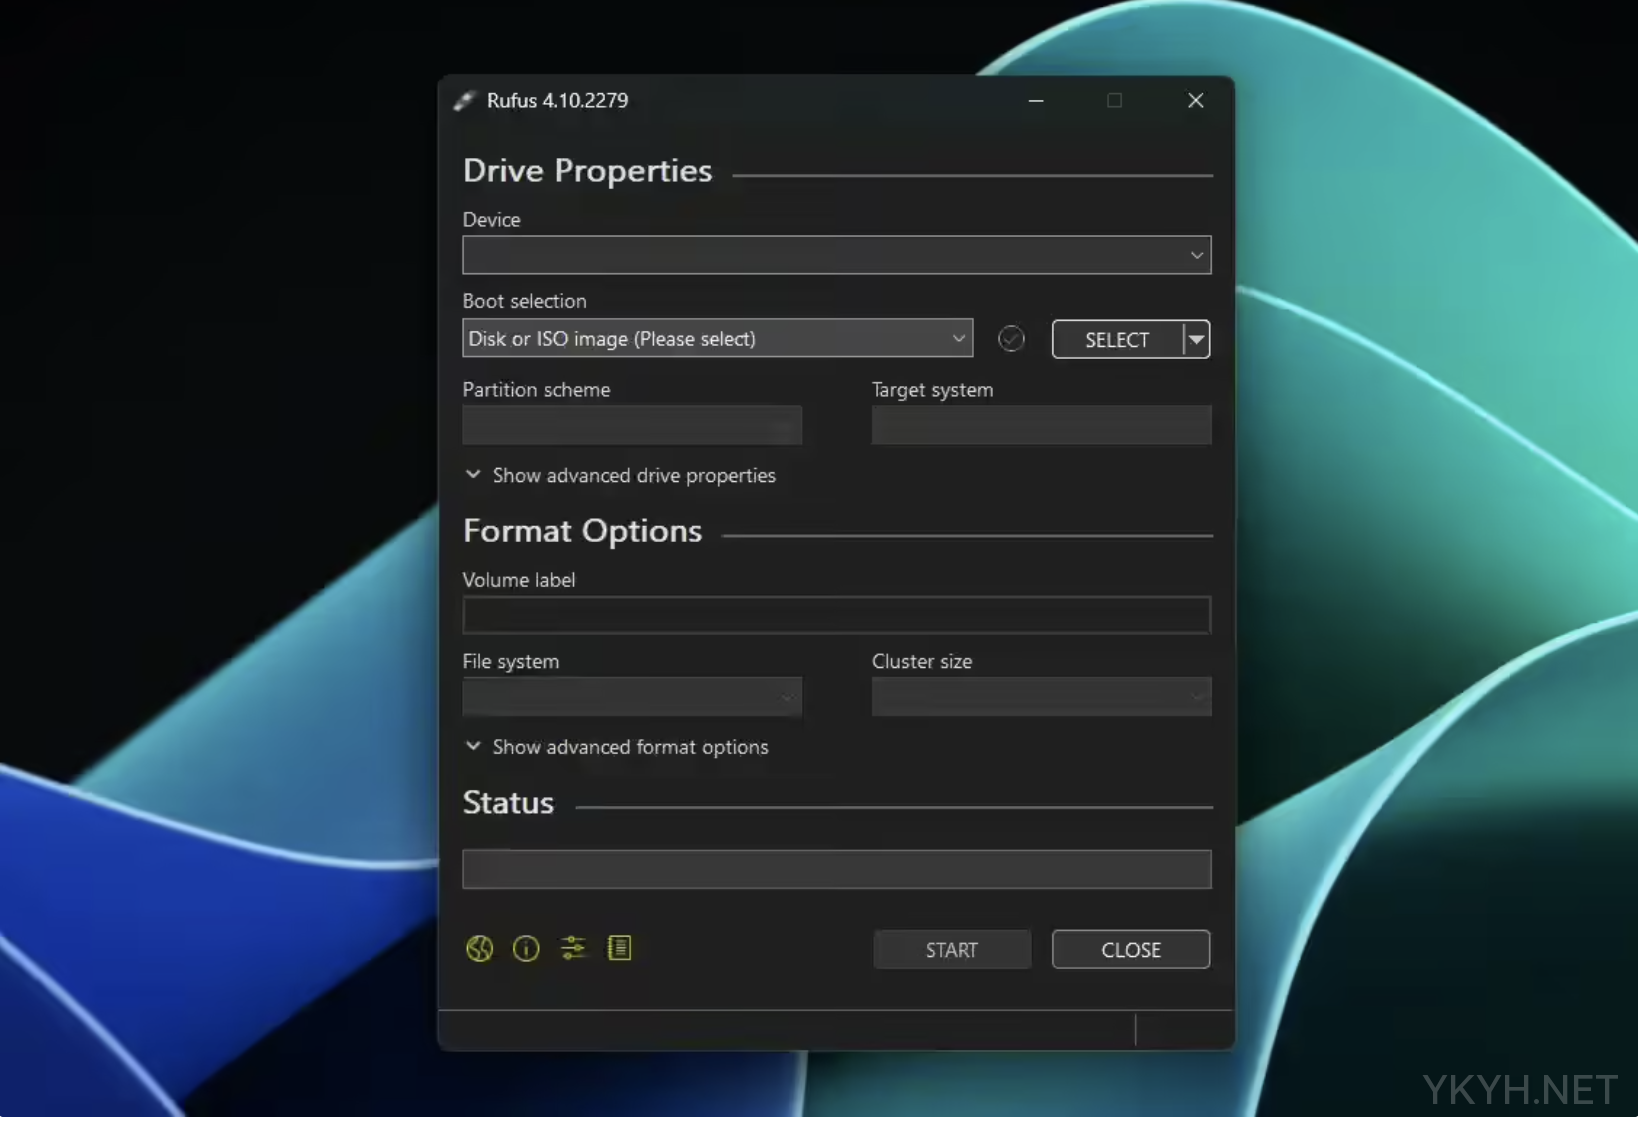This screenshot has width=1638, height=1124.
Task: Click the checksum verification icon beside SELECT
Action: click(x=1011, y=340)
